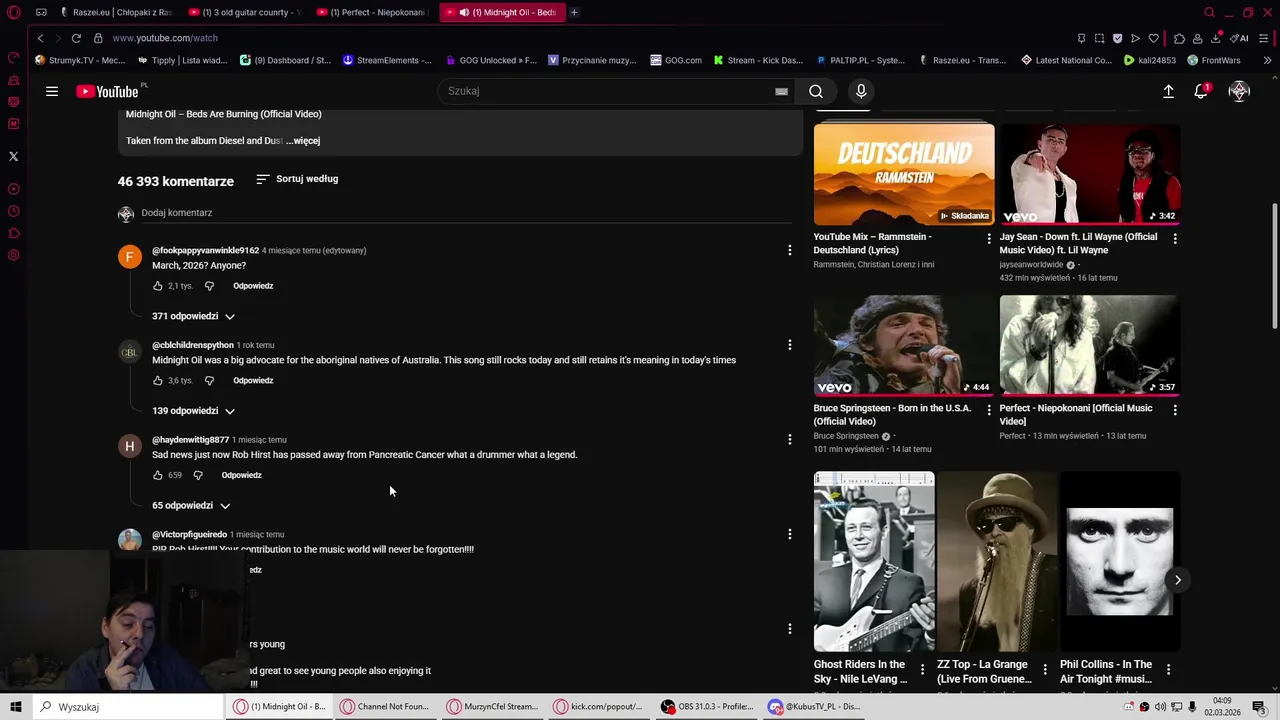Image resolution: width=1280 pixels, height=720 pixels.
Task: Open the snapshot tool icon in address bar
Action: coord(1099,38)
